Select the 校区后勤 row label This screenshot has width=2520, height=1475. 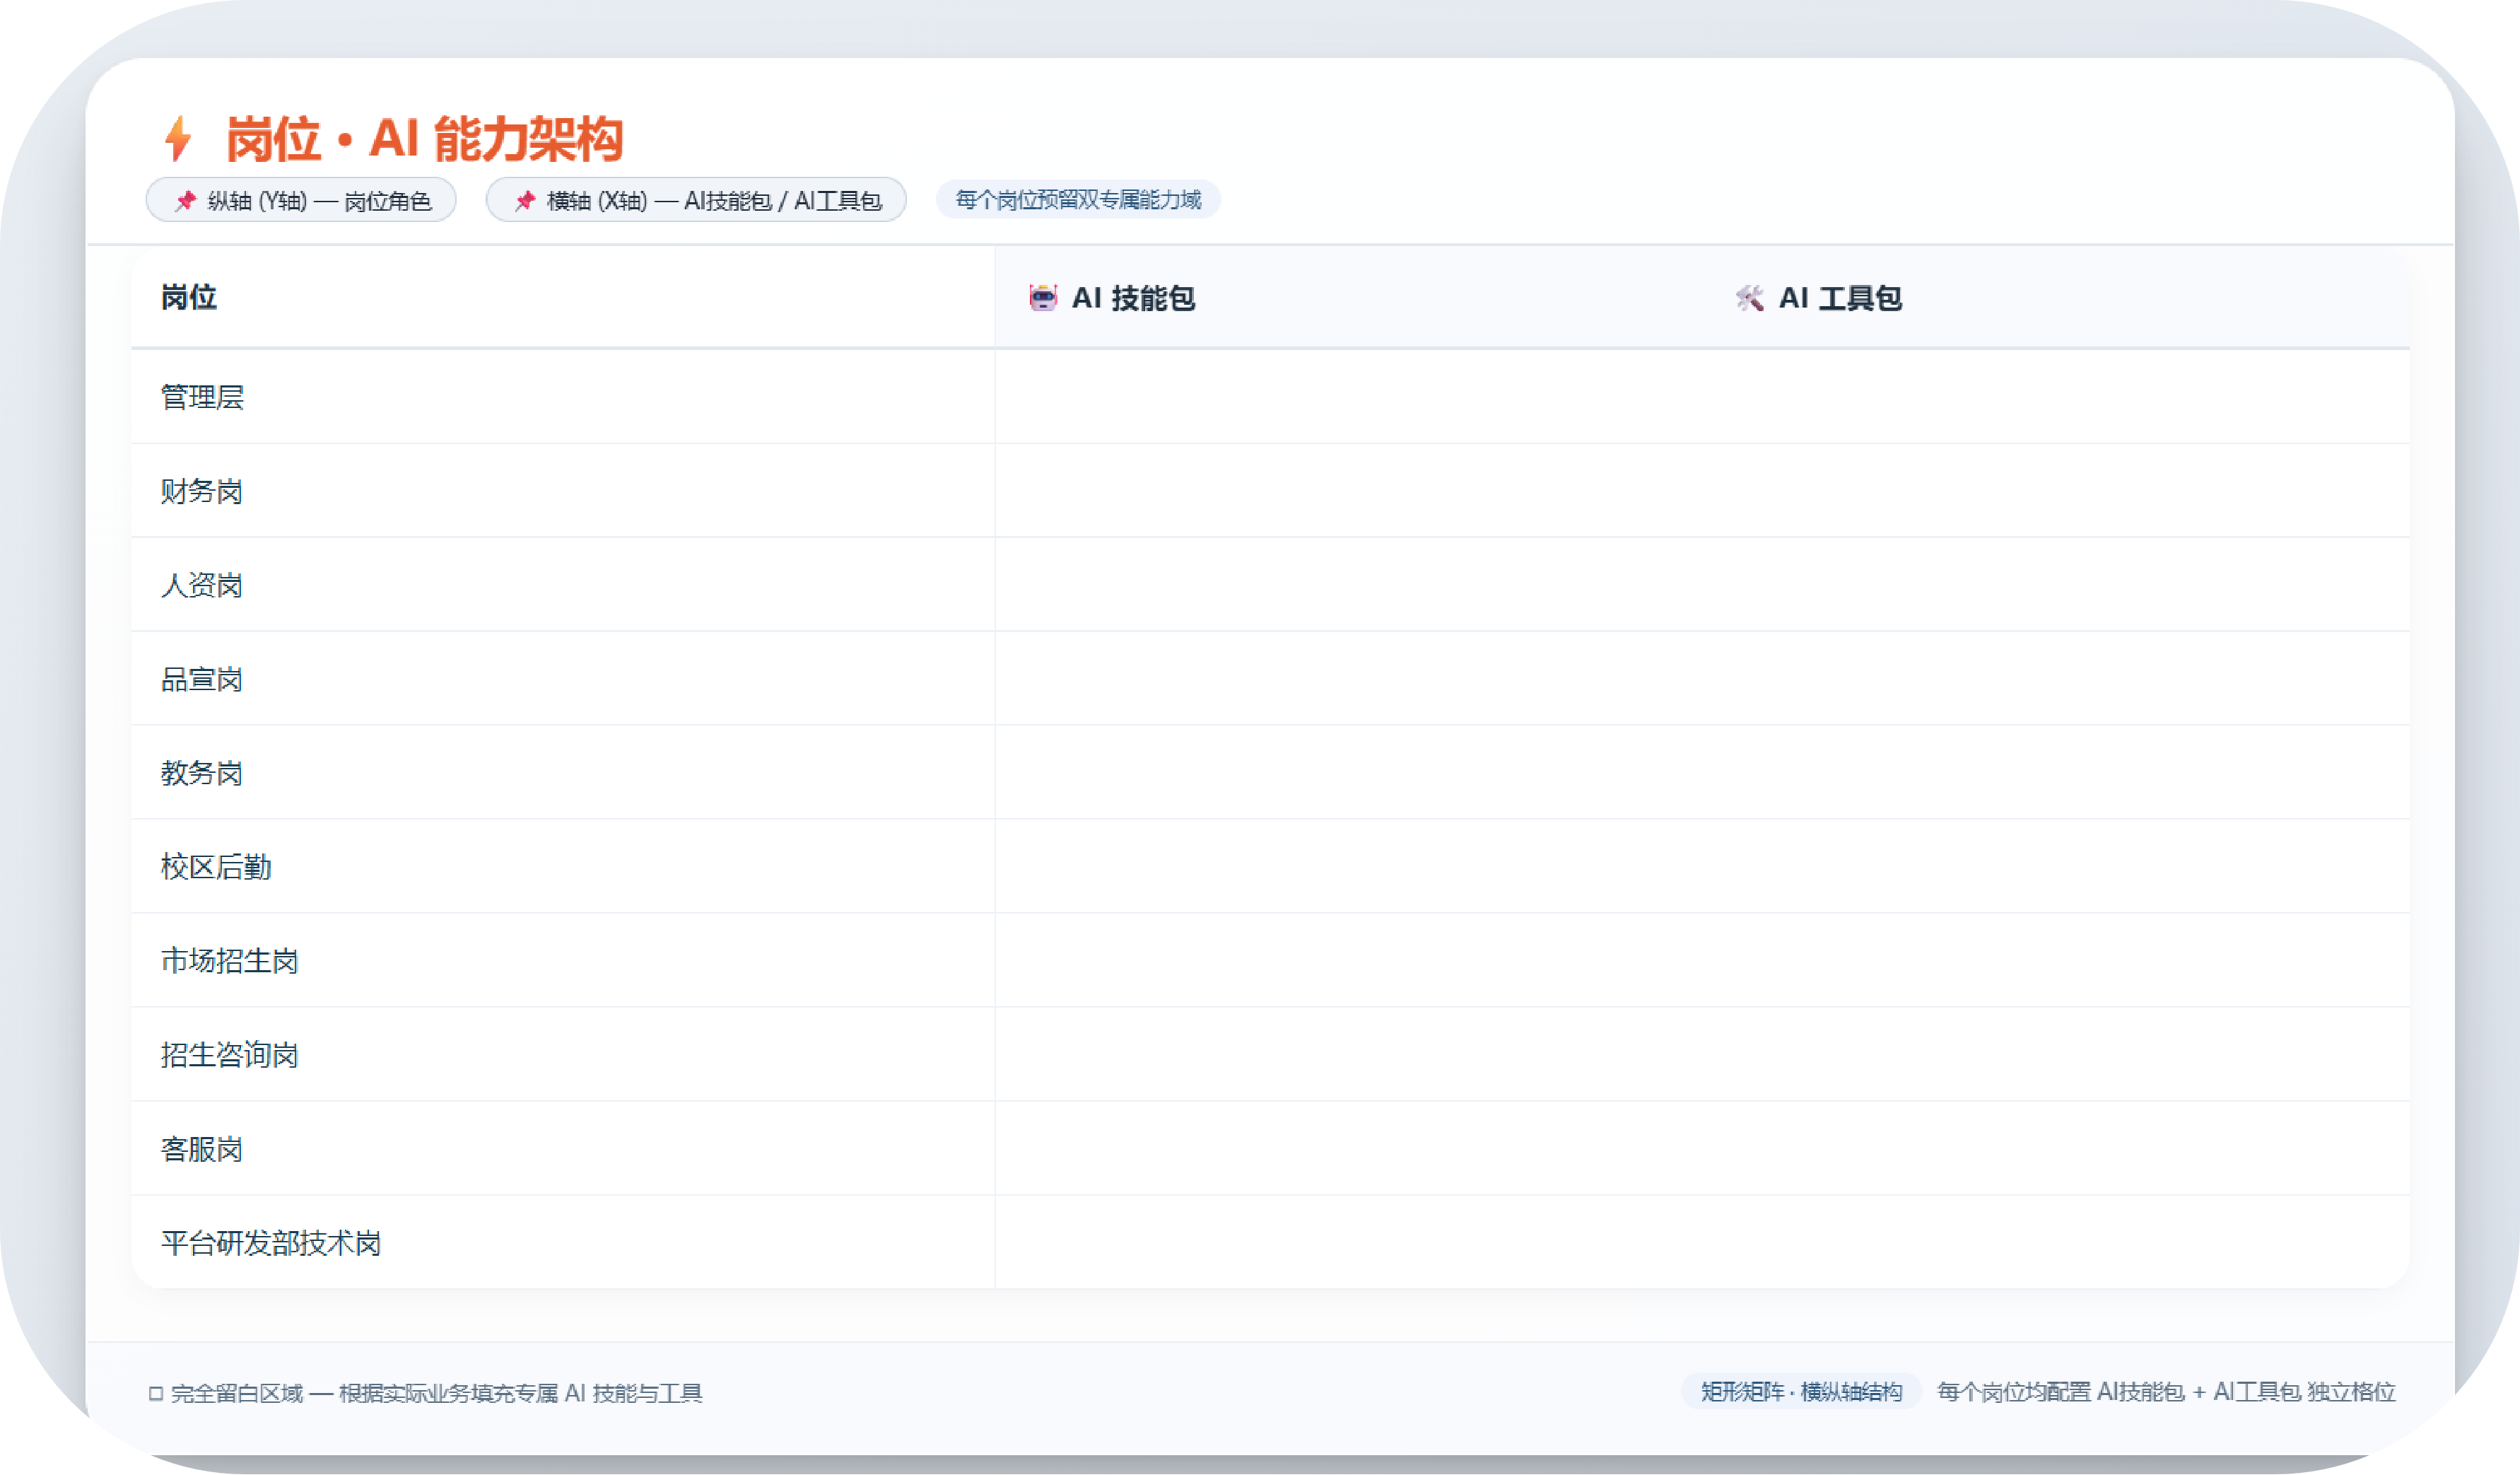click(x=216, y=867)
